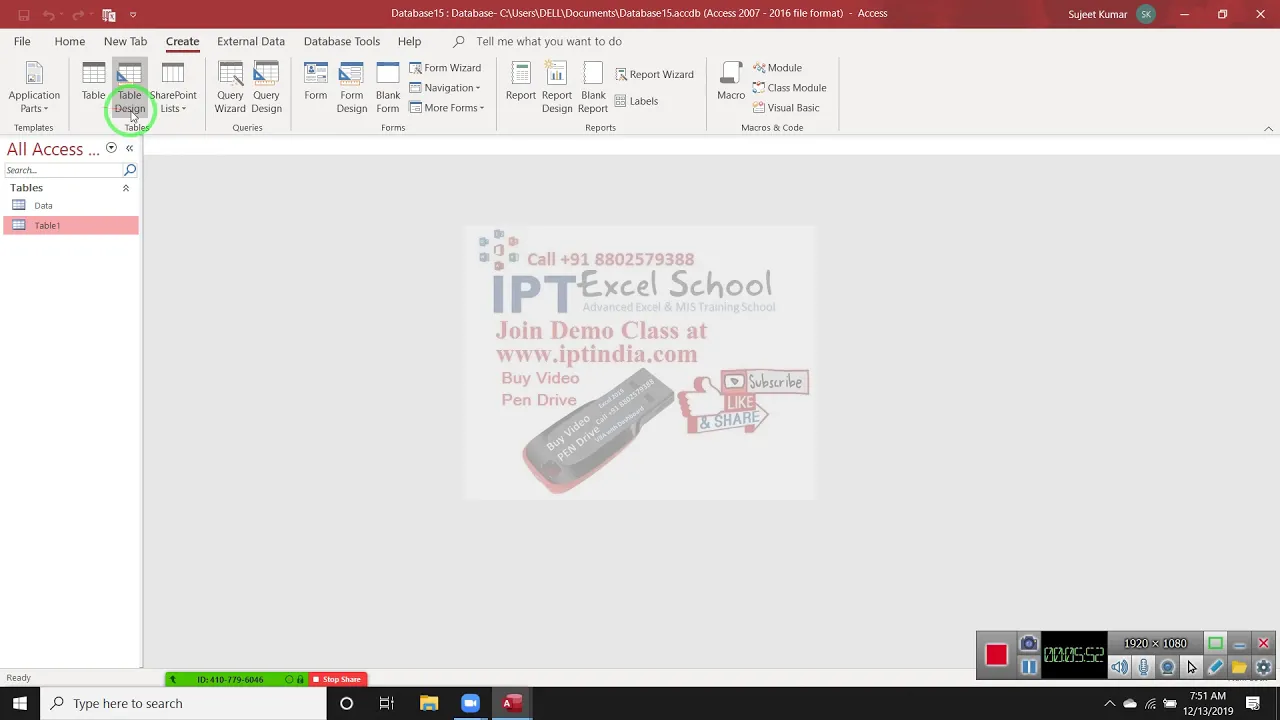
Task: Create a new Report
Action: point(521,82)
